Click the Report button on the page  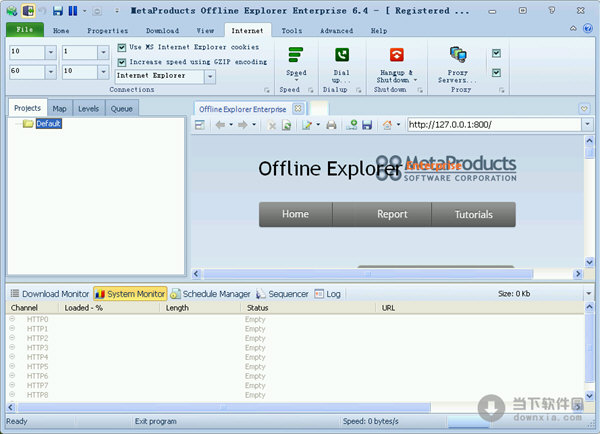tap(392, 214)
